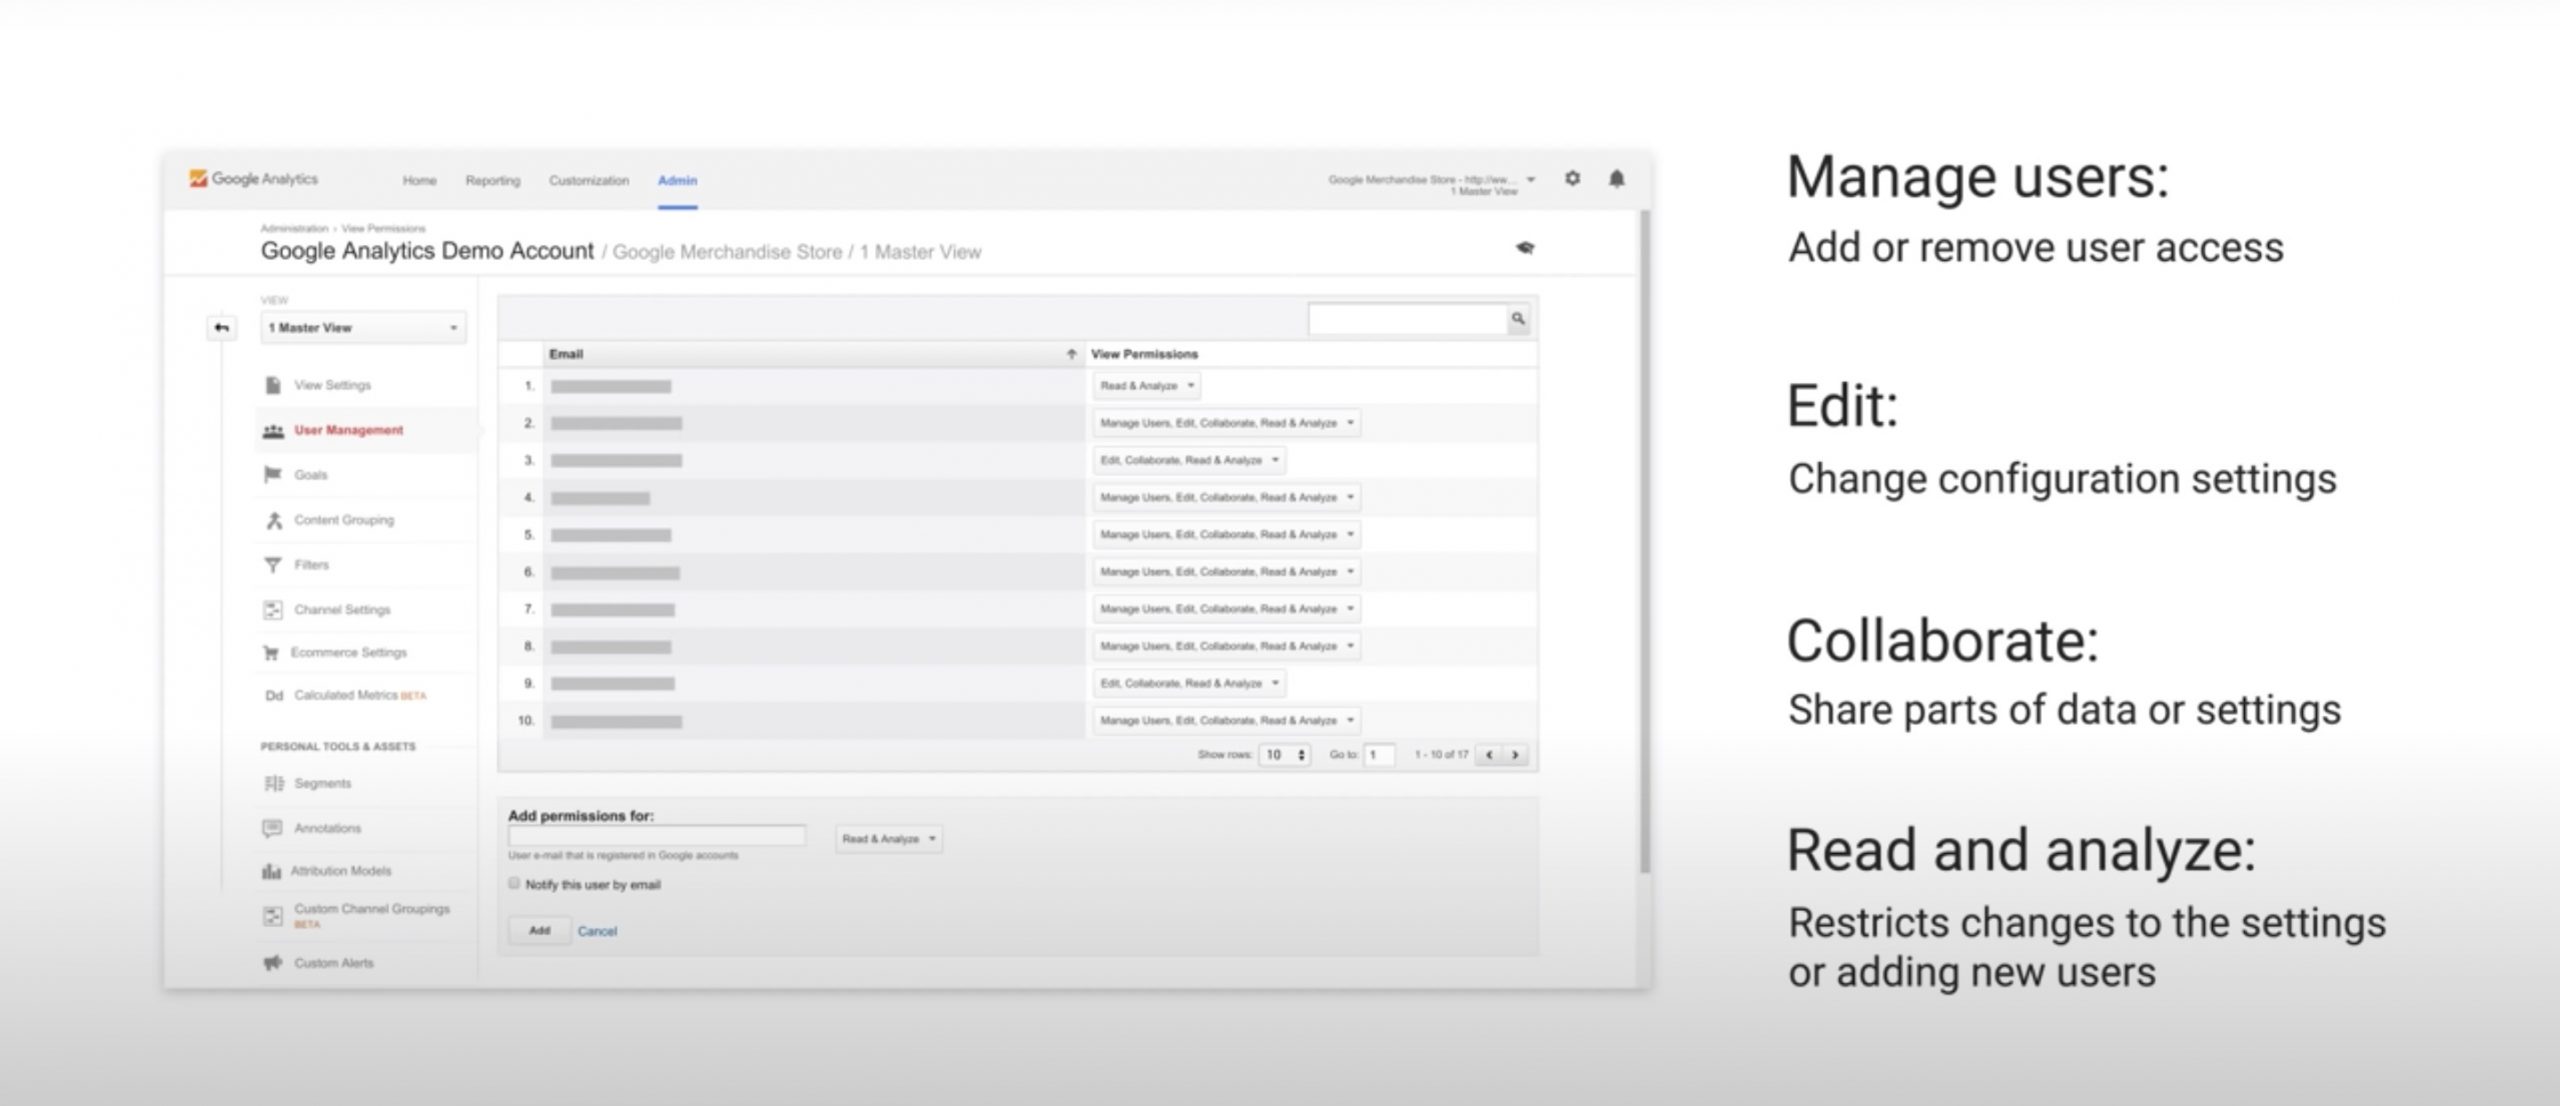
Task: Open permissions dropdown for user row 1
Action: click(x=1146, y=386)
